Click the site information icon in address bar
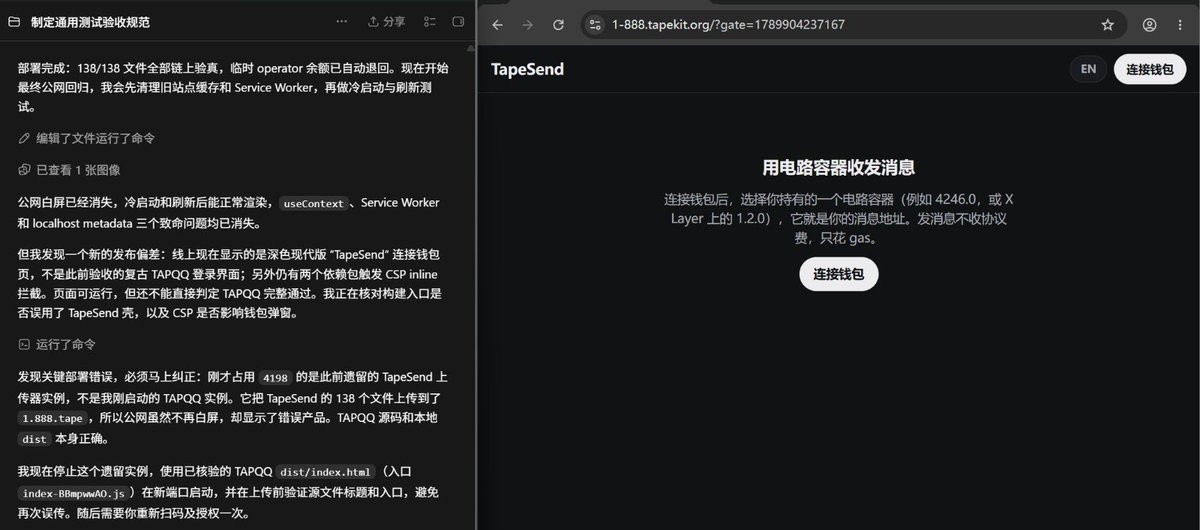 (595, 24)
